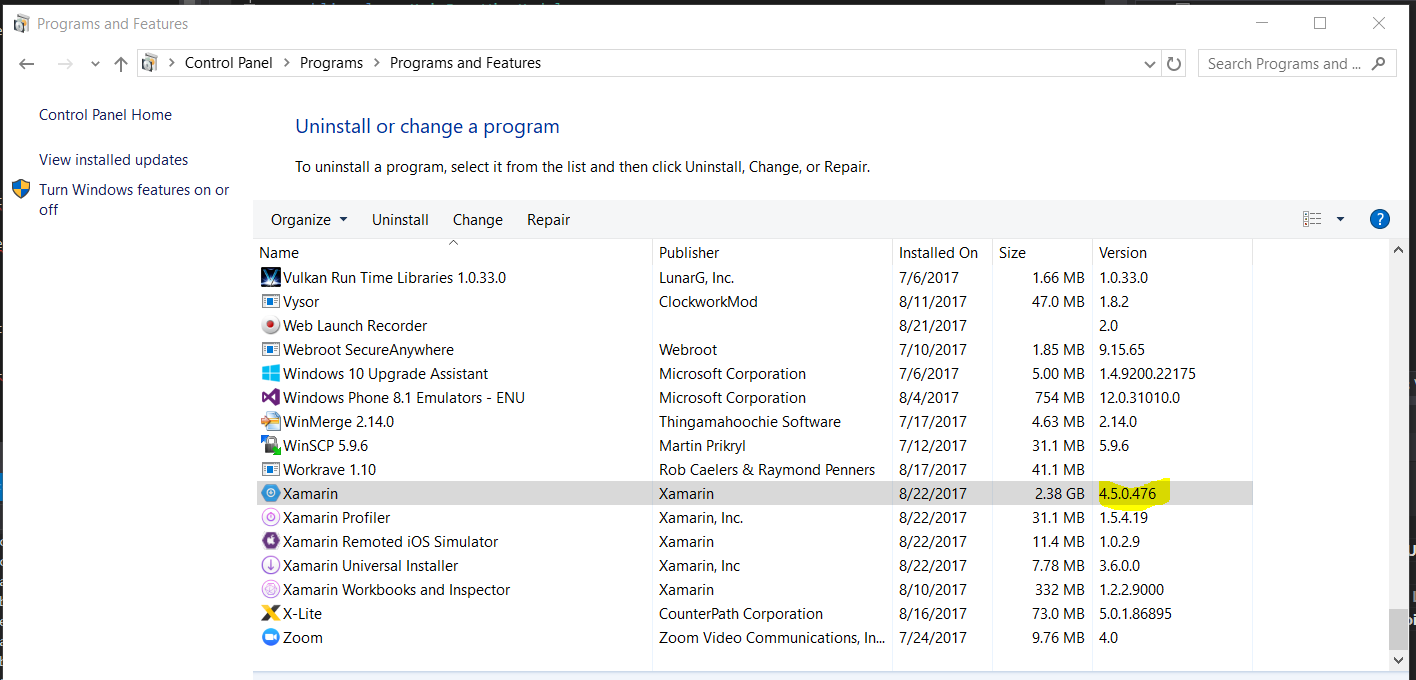Click the Xamarin Profiler icon
The height and width of the screenshot is (680, 1416).
(x=270, y=517)
